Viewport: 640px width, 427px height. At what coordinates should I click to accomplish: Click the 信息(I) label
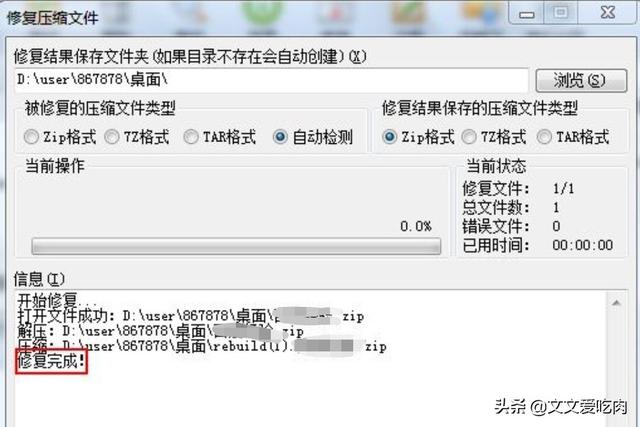tap(39, 279)
